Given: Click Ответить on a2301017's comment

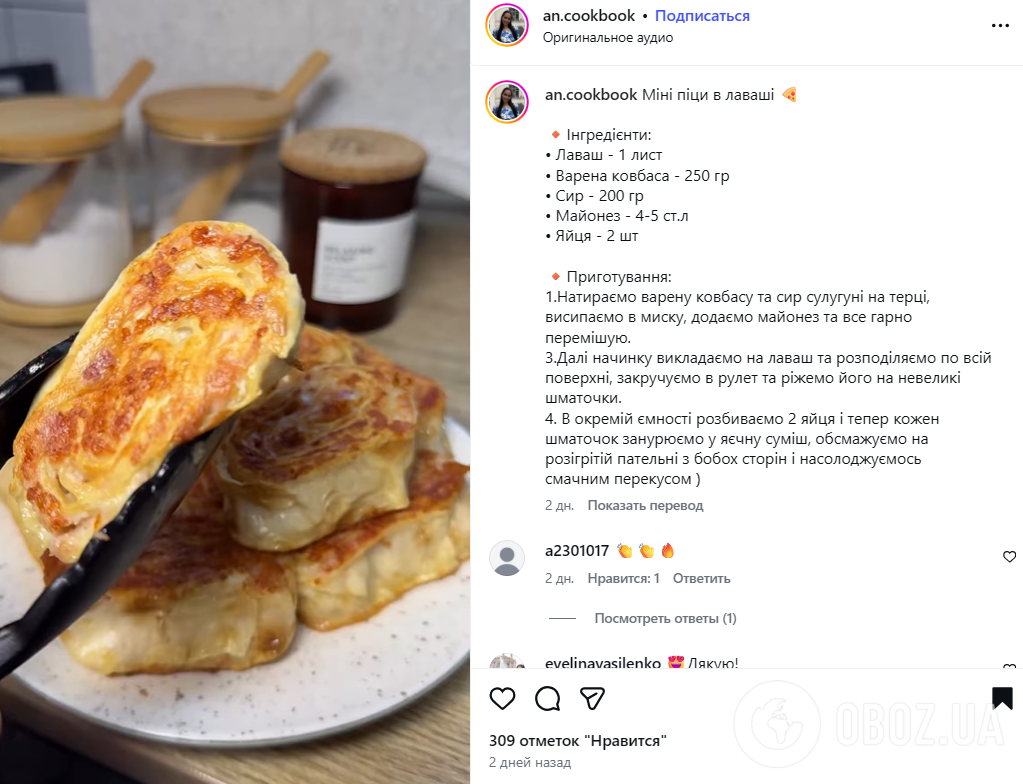Looking at the screenshot, I should click(x=701, y=579).
